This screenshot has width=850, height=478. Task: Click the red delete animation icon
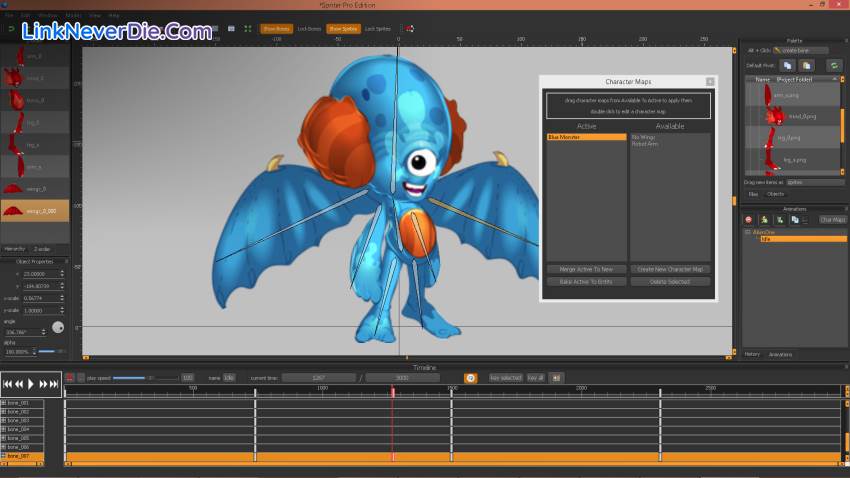(x=749, y=219)
